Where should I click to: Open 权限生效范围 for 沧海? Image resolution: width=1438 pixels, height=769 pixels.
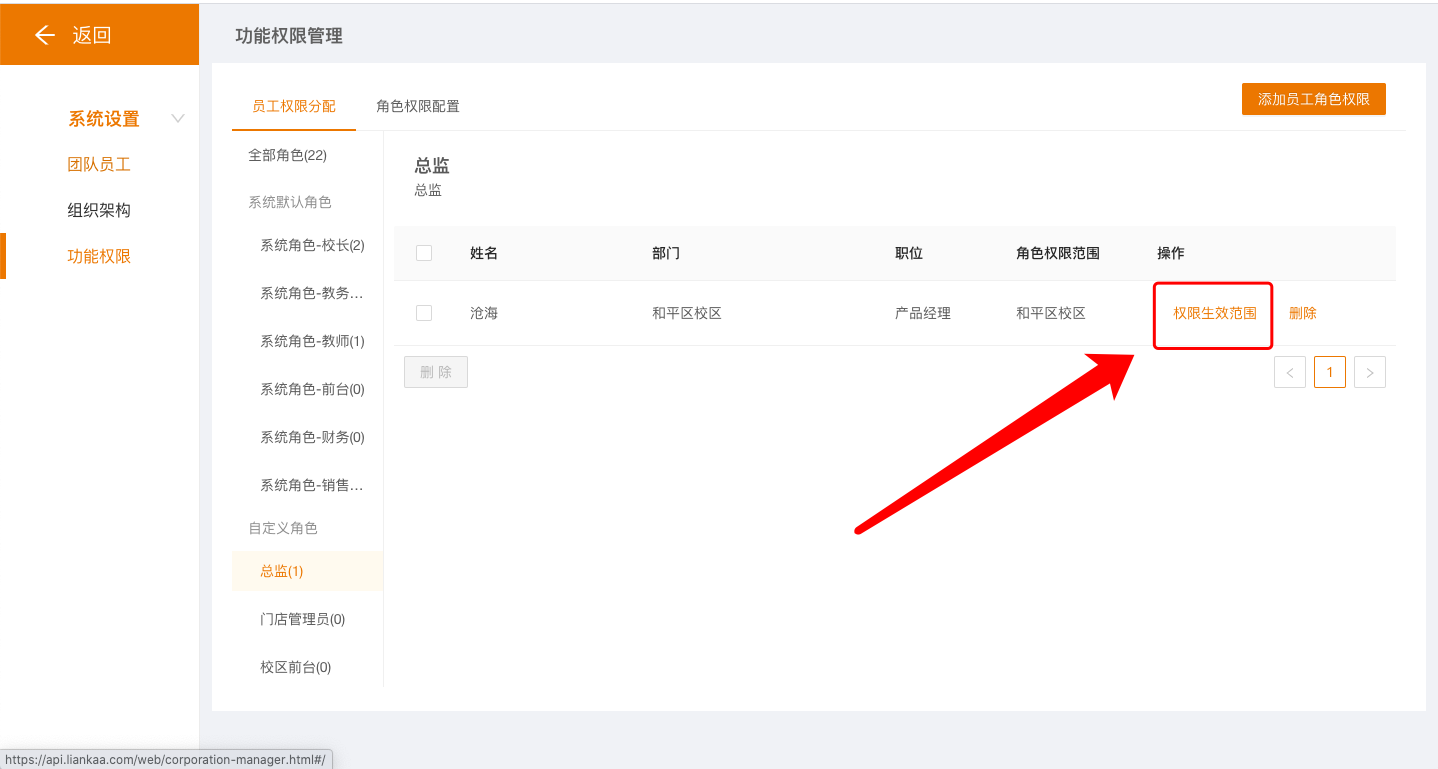(x=1214, y=313)
